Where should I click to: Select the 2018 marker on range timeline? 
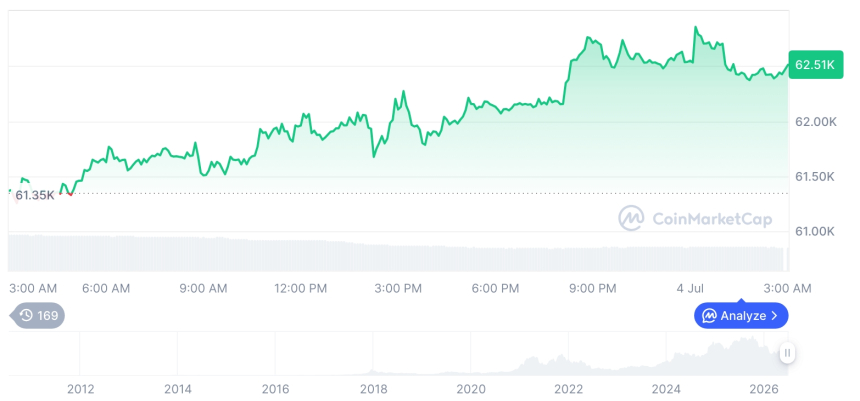coord(373,389)
